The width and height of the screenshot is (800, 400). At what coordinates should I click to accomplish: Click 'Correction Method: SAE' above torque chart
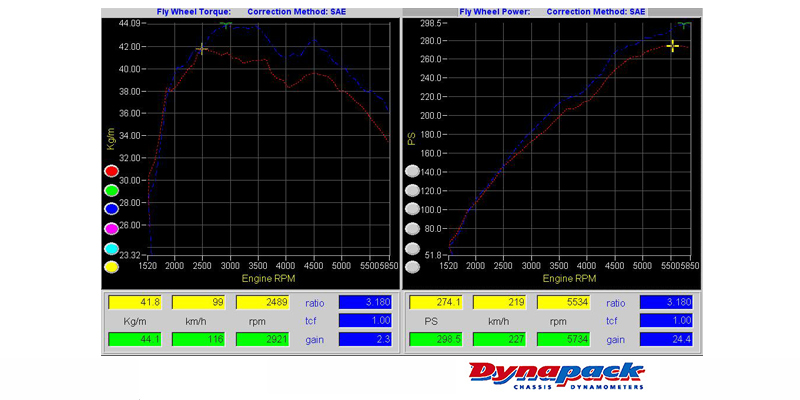pyautogui.click(x=296, y=12)
